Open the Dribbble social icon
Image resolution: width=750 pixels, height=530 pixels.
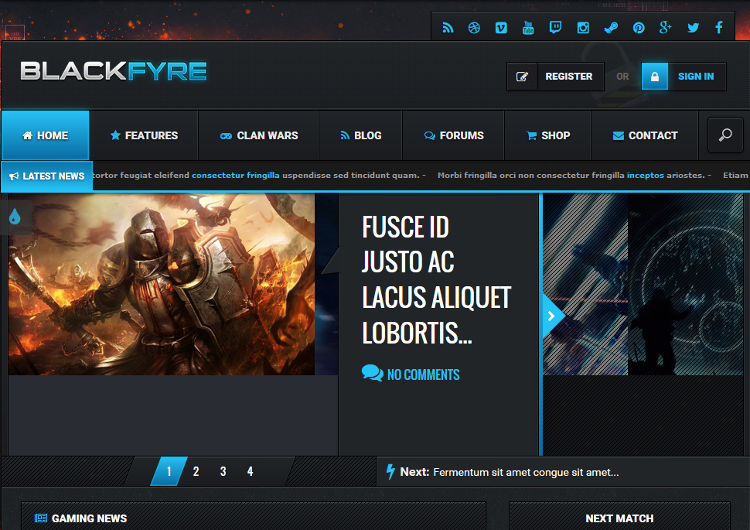tap(474, 28)
